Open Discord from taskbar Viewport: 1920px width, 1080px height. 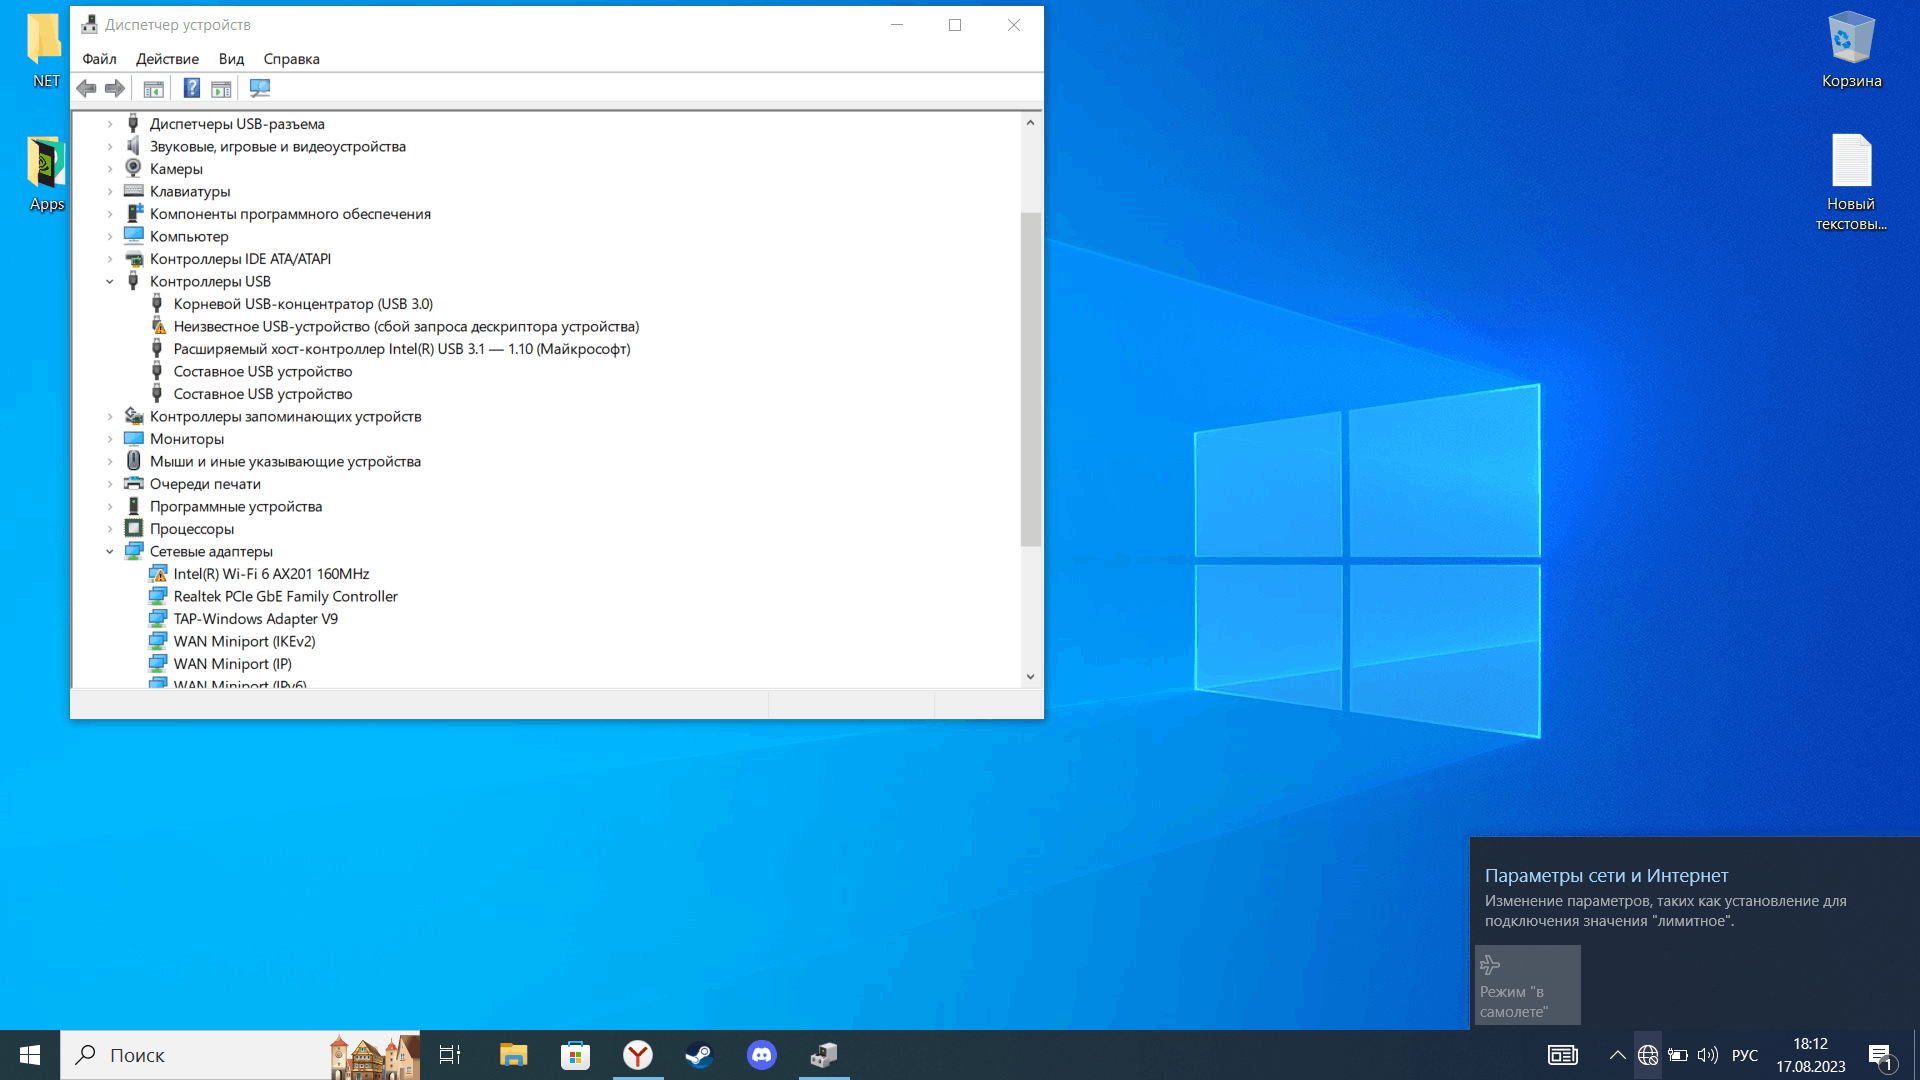coord(762,1055)
